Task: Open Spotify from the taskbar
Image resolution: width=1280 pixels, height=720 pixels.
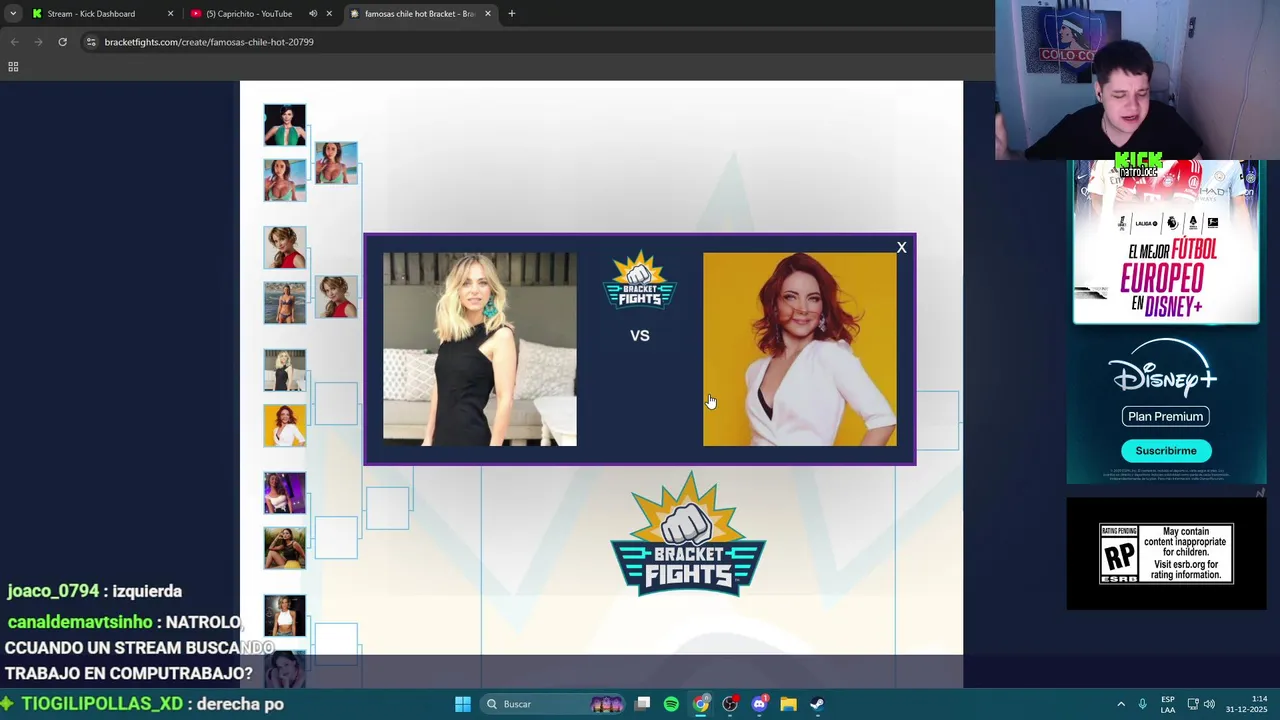Action: [x=671, y=704]
